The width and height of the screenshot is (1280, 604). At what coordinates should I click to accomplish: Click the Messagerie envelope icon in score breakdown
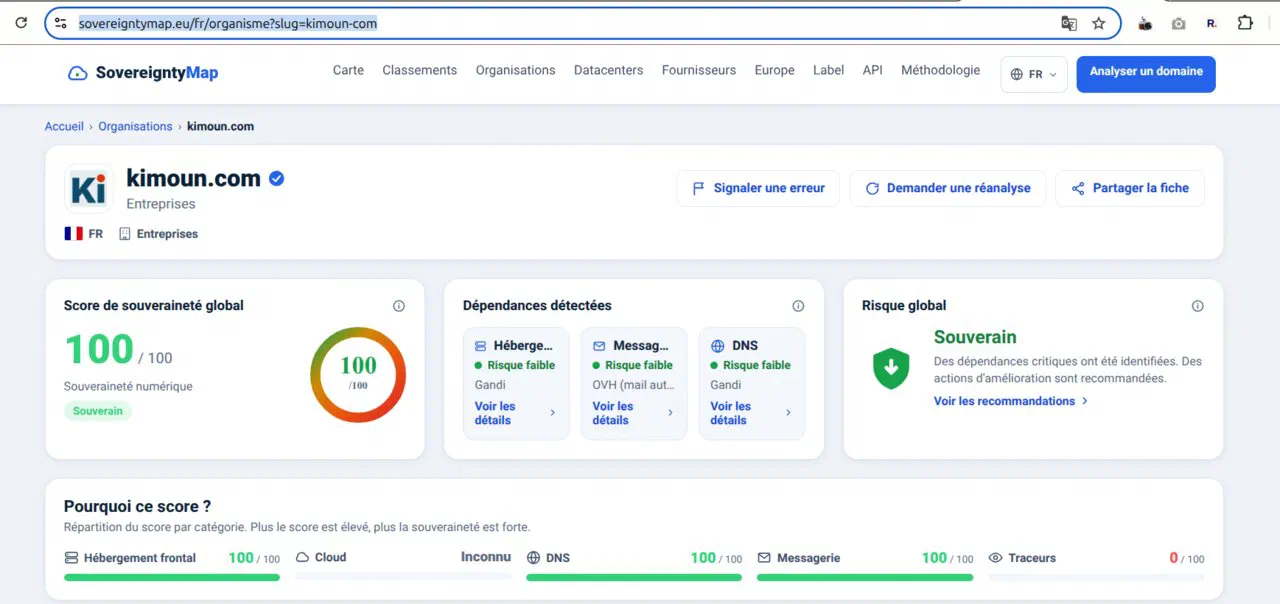point(764,558)
